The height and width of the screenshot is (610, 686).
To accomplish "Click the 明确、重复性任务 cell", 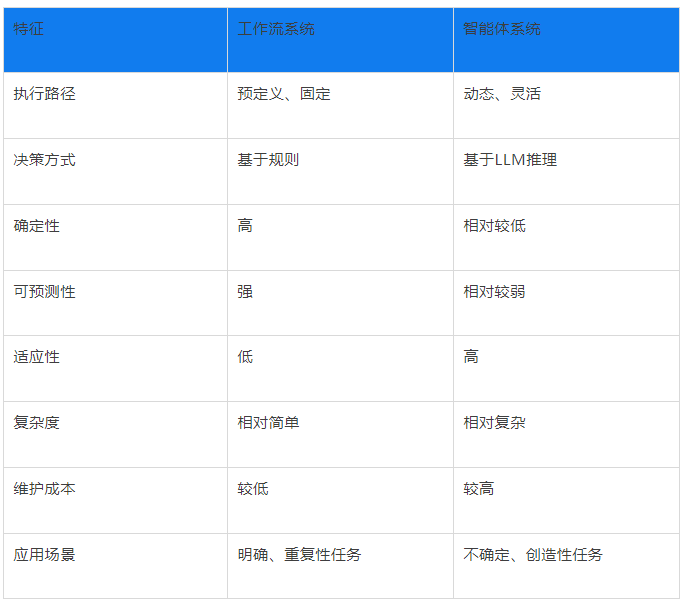I will [x=340, y=566].
